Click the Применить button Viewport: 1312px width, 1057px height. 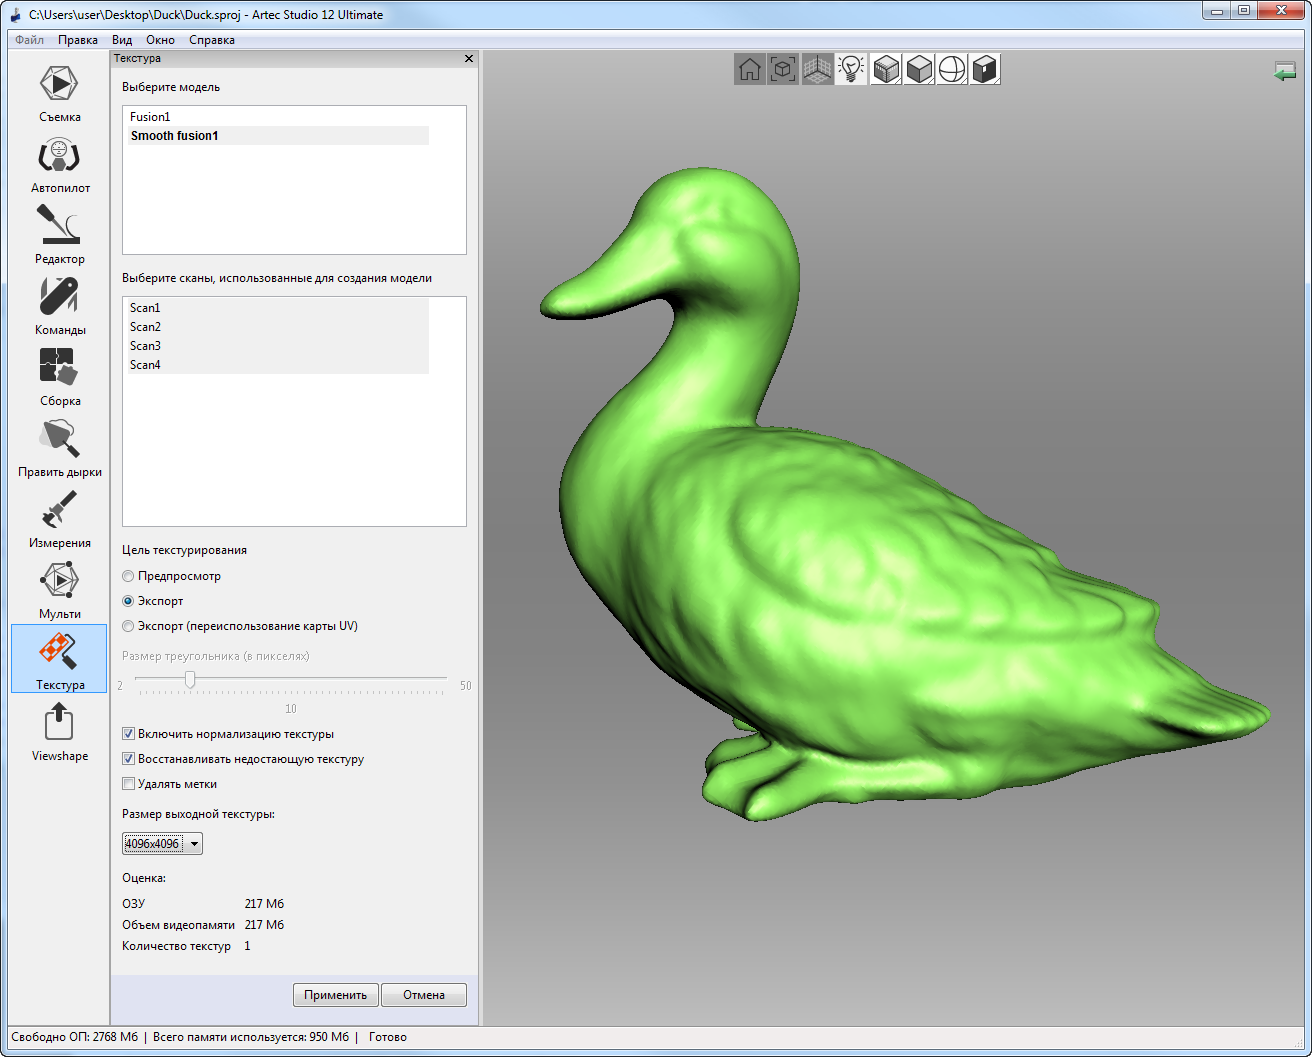pos(336,995)
